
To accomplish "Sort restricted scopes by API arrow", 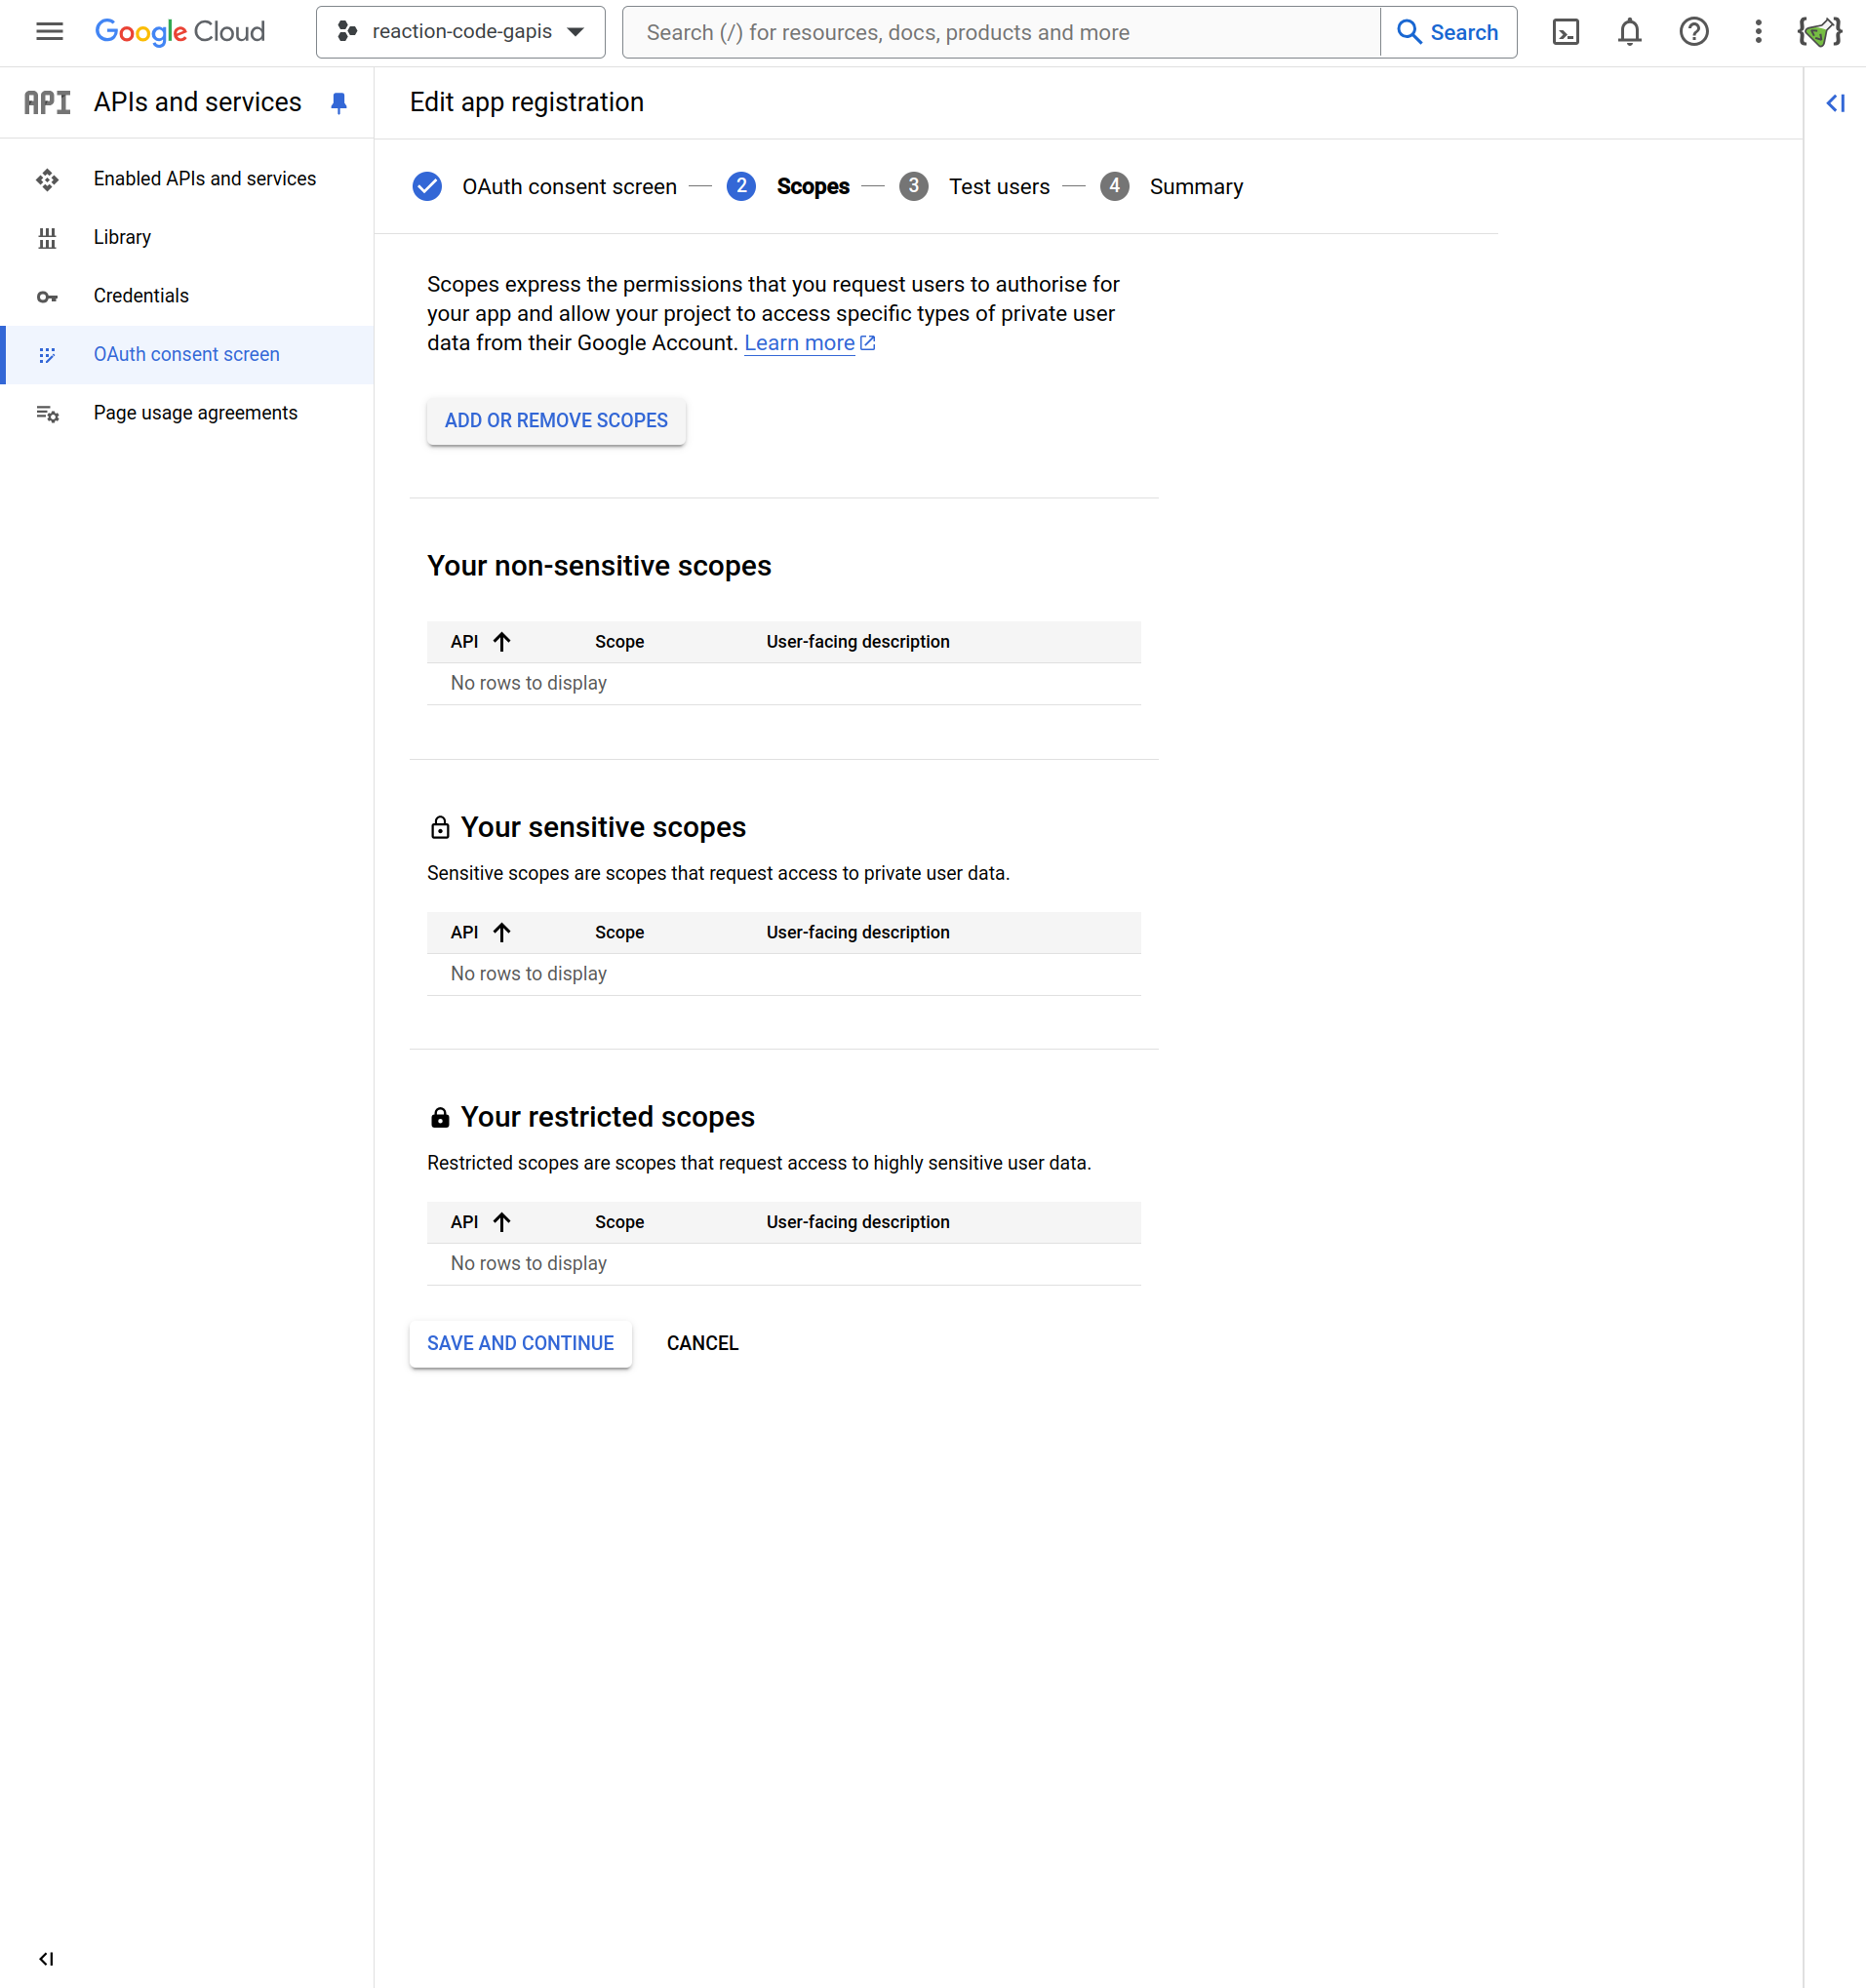I will point(502,1222).
